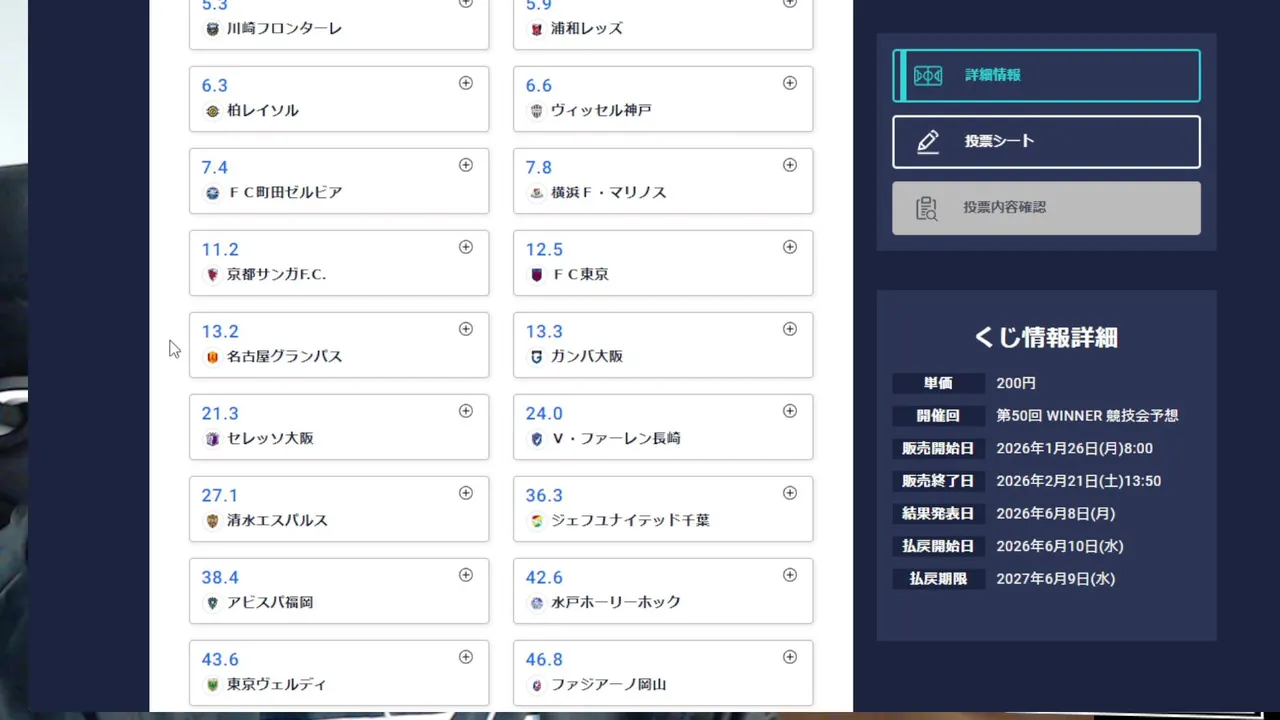Click the 名古屋グランパス team crest
The width and height of the screenshot is (1280, 720).
[212, 357]
